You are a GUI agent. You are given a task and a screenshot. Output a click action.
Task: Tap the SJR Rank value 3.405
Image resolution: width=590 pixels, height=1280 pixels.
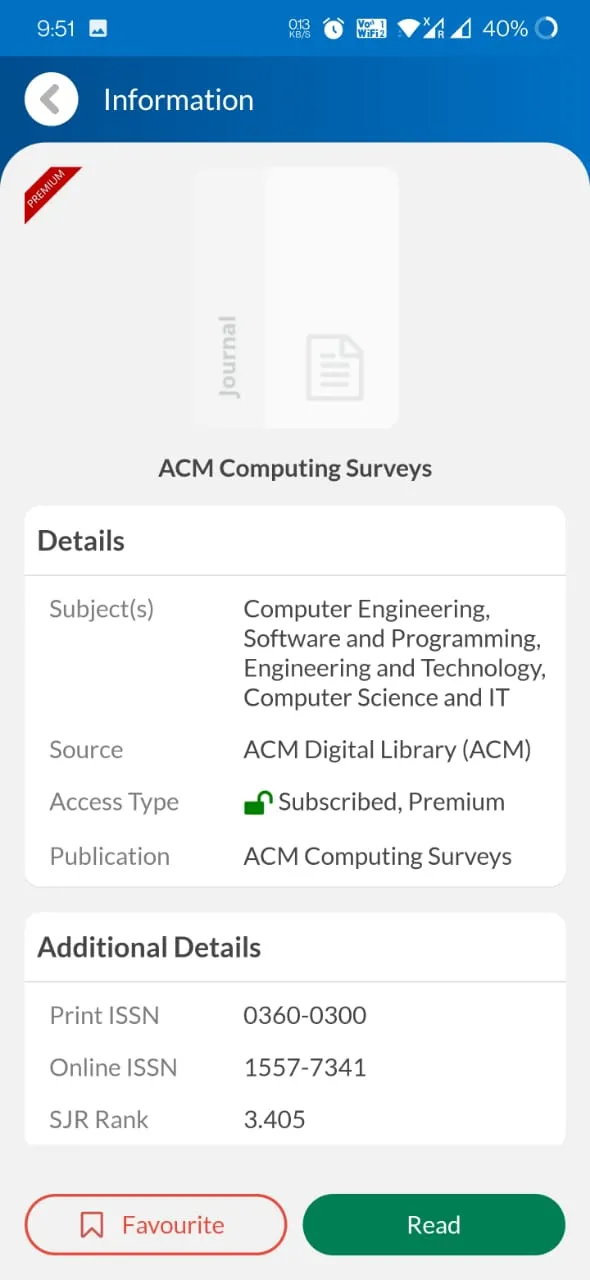coord(274,1119)
